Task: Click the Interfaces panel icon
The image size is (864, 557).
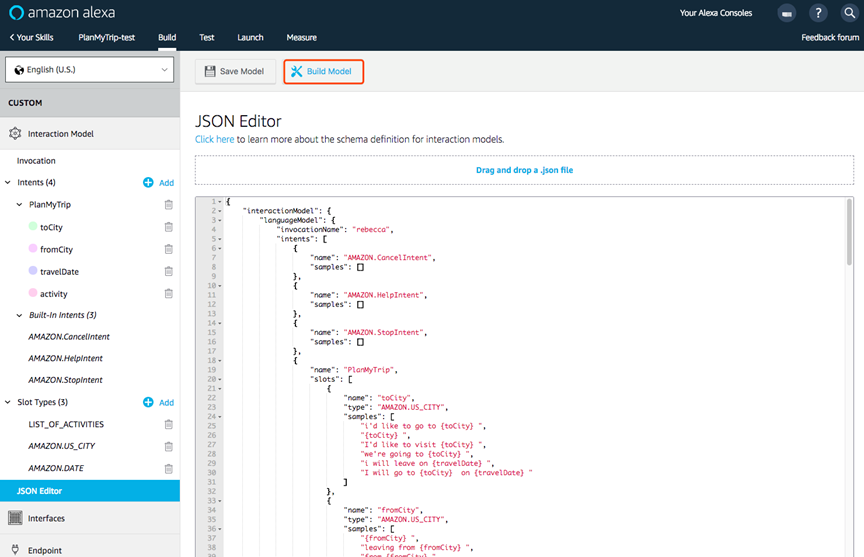Action: [15, 518]
